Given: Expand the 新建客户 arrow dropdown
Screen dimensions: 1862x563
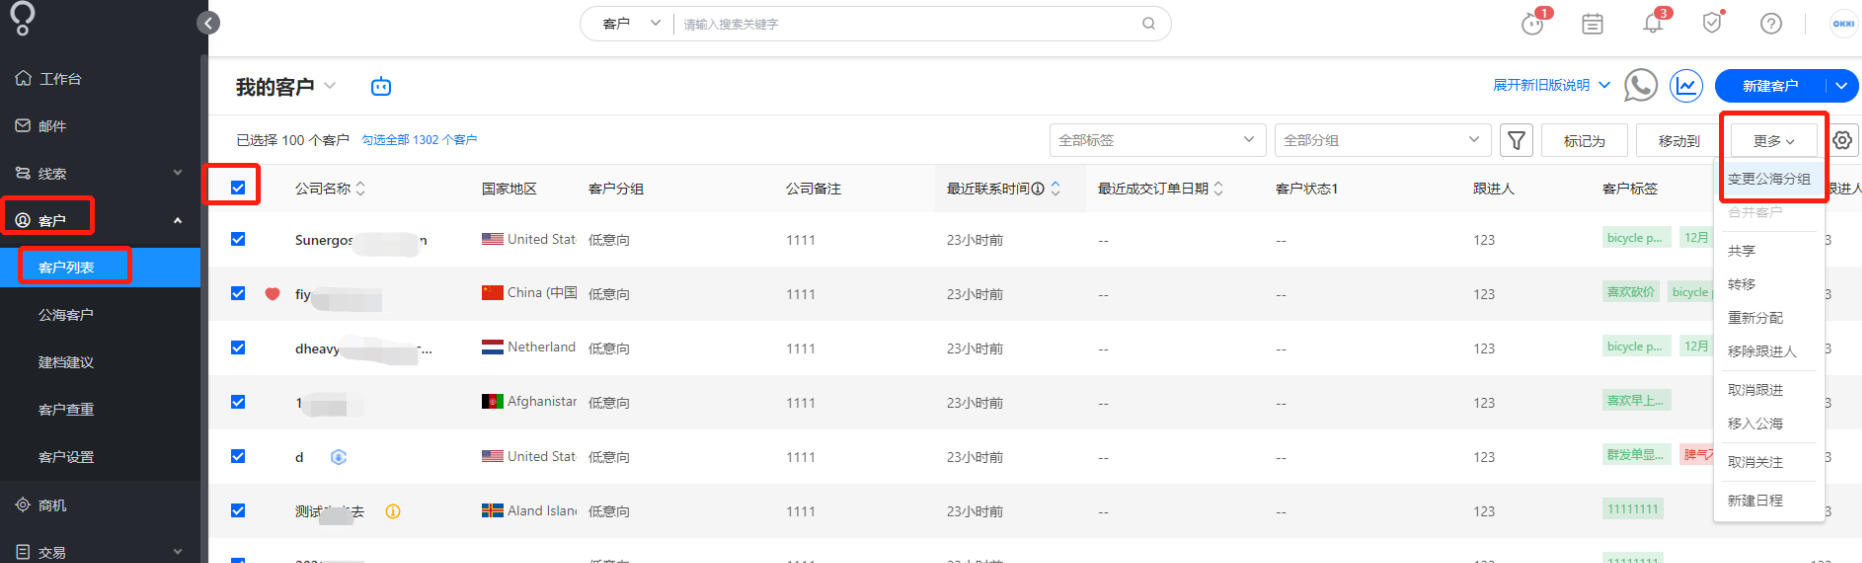Looking at the screenshot, I should [1841, 86].
